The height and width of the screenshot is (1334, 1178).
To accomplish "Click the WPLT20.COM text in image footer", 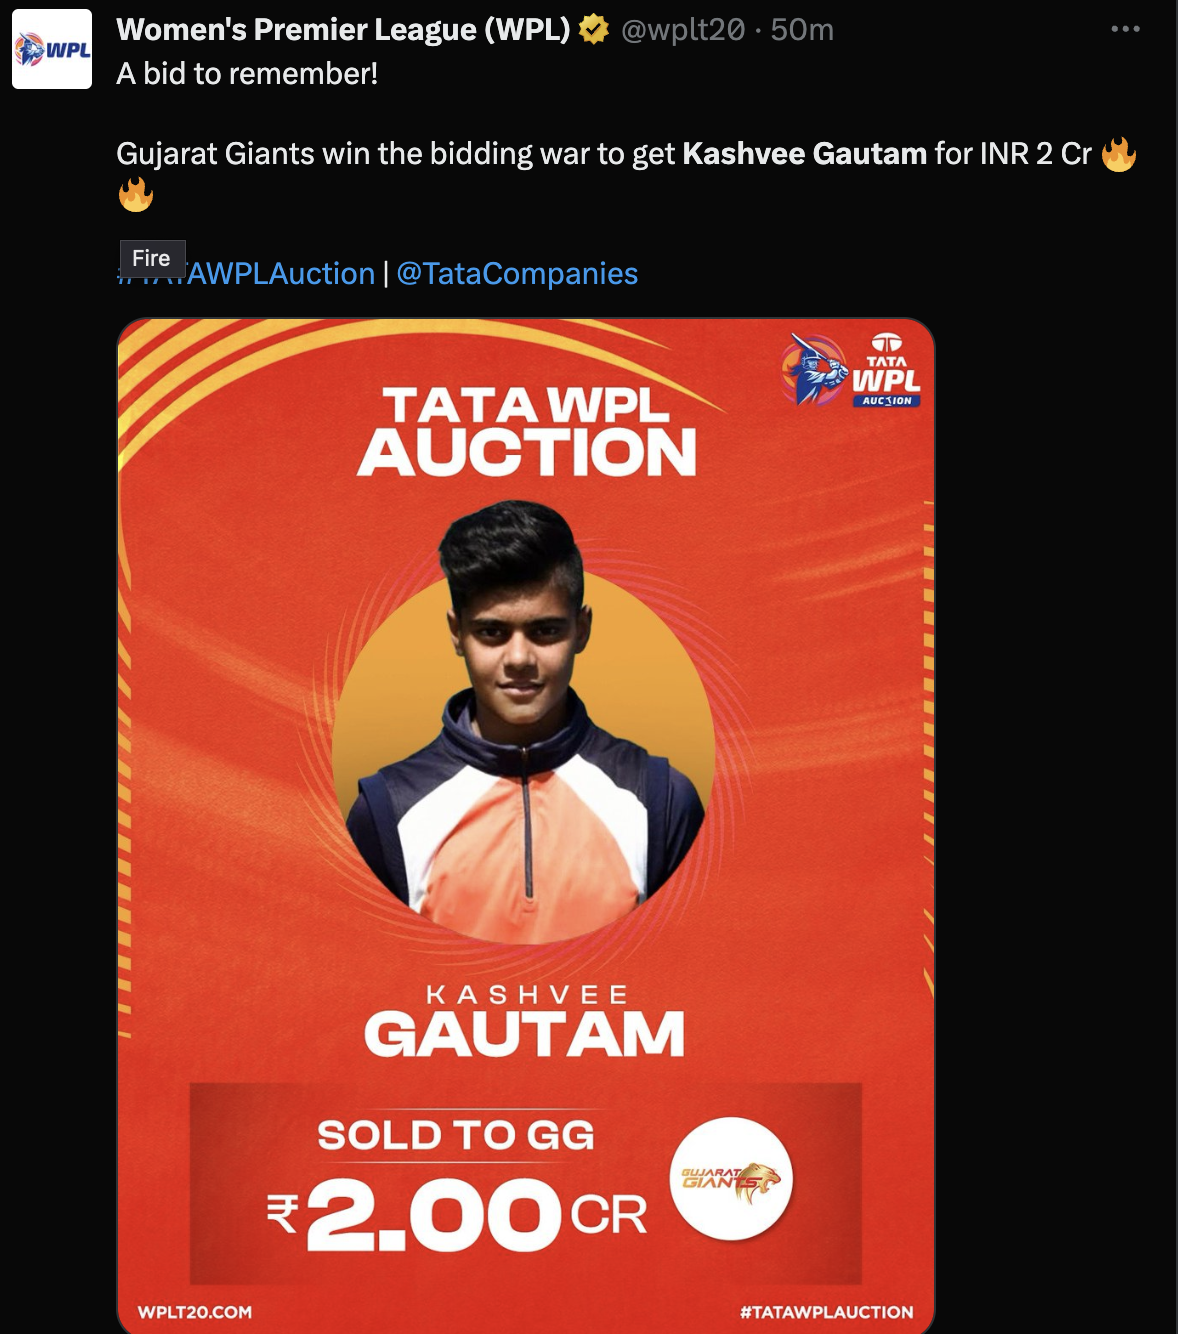I will click(195, 1312).
